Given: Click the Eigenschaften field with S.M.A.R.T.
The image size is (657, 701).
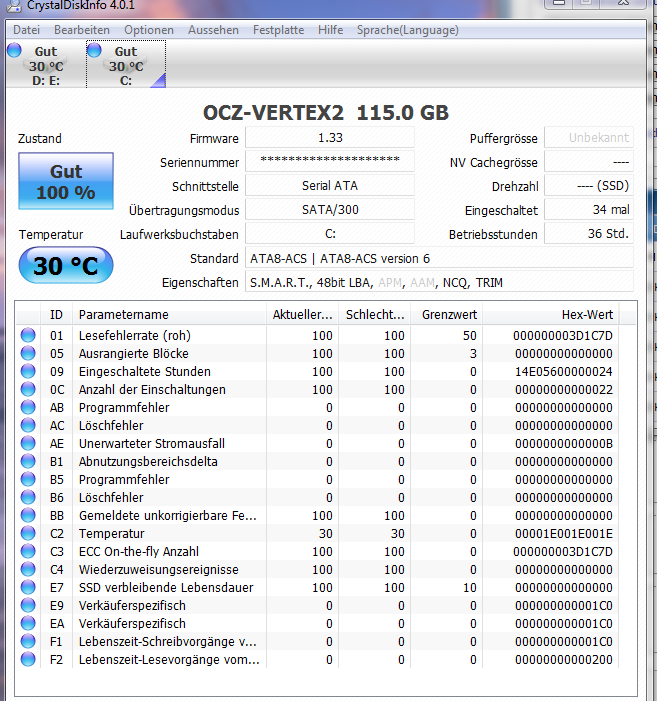Looking at the screenshot, I should tap(439, 282).
